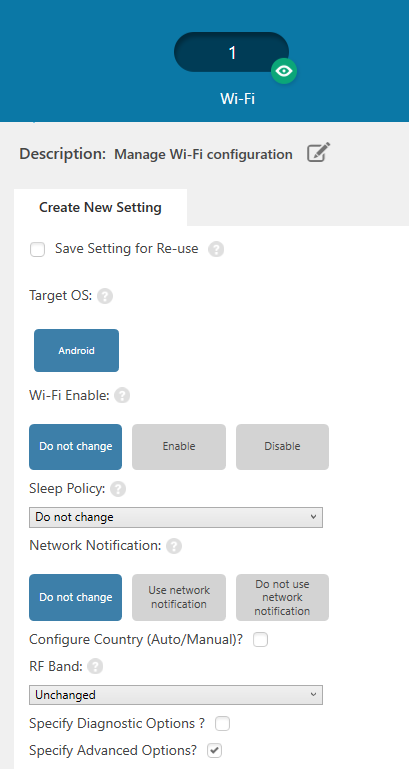The width and height of the screenshot is (409, 769).
Task: Open help icon next to Save Setting for Re-use
Action: [216, 250]
